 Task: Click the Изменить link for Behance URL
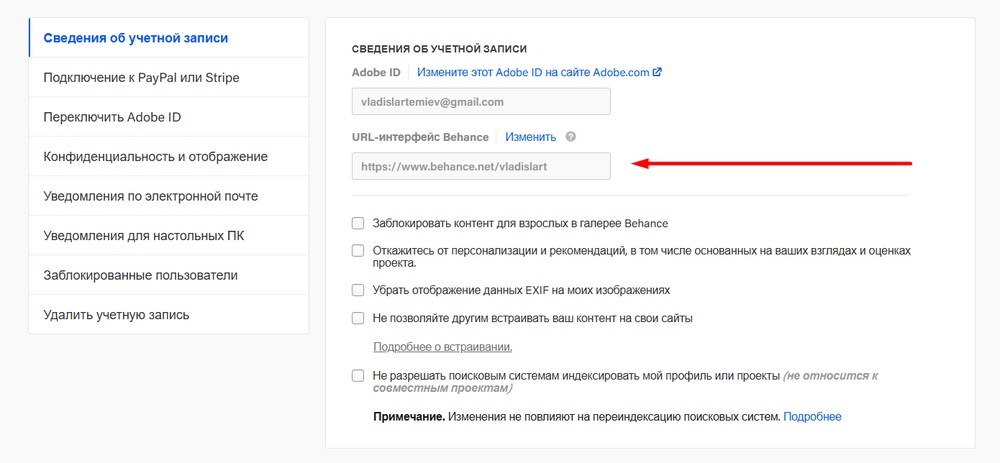[531, 137]
